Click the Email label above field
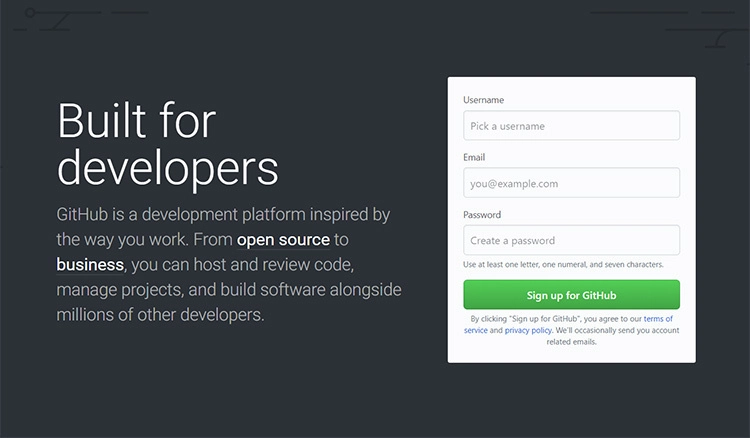Image resolution: width=750 pixels, height=438 pixels. click(474, 157)
